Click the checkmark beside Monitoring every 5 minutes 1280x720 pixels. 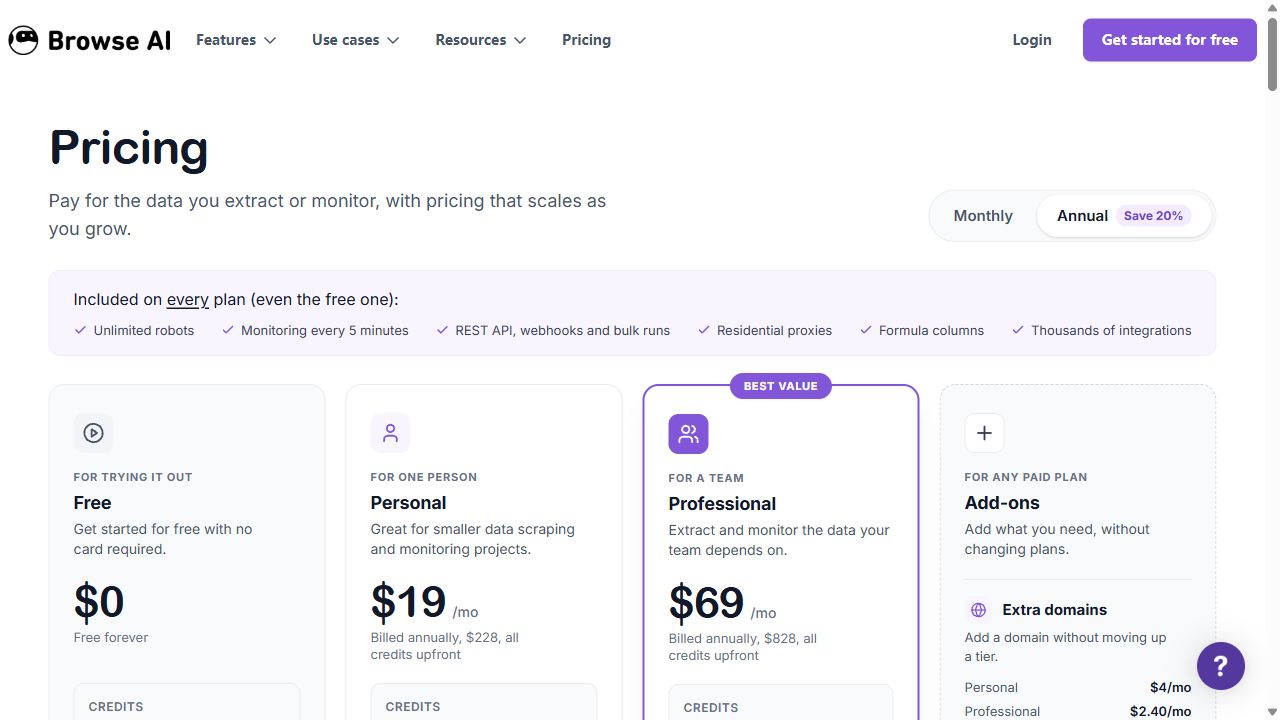tap(228, 330)
